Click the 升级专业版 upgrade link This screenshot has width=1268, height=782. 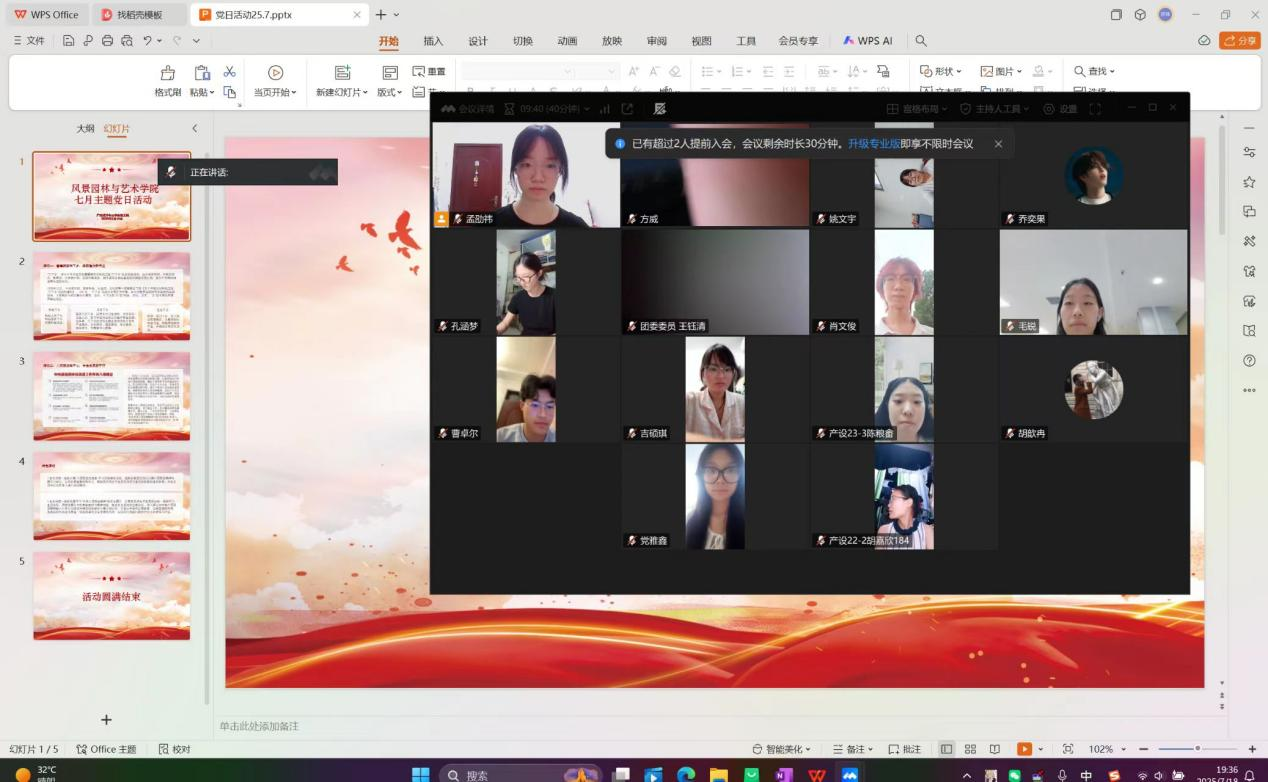point(873,144)
